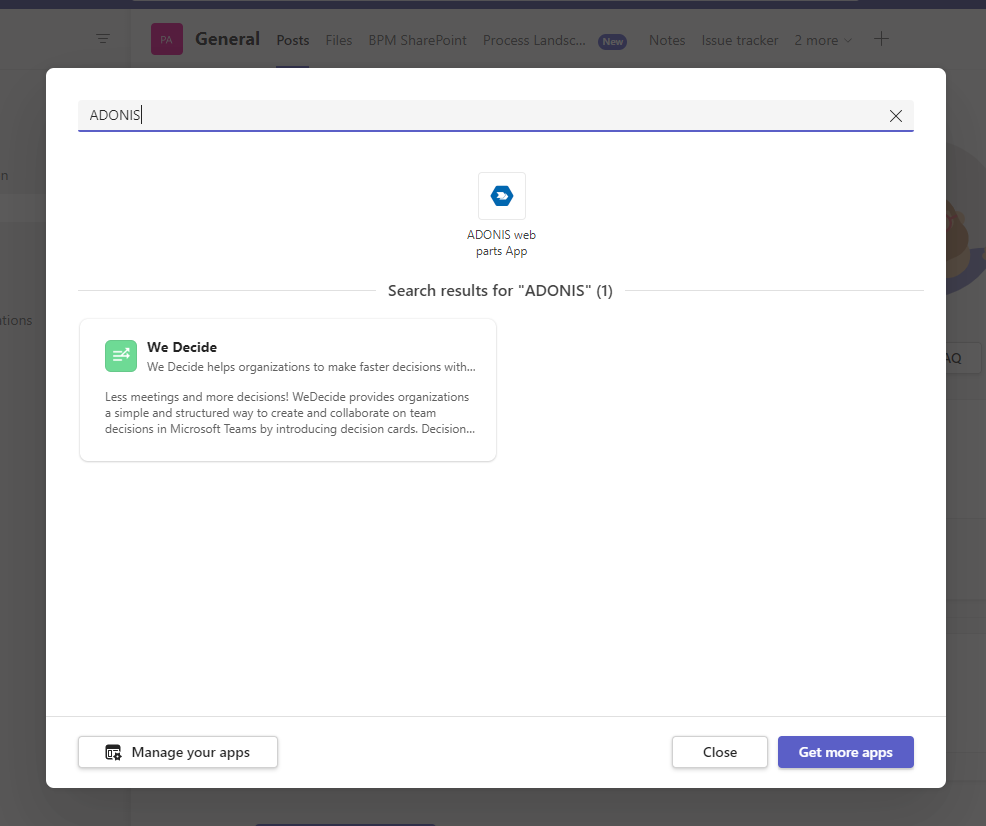Click the PA team avatar
This screenshot has height=826, width=986.
pyautogui.click(x=167, y=40)
